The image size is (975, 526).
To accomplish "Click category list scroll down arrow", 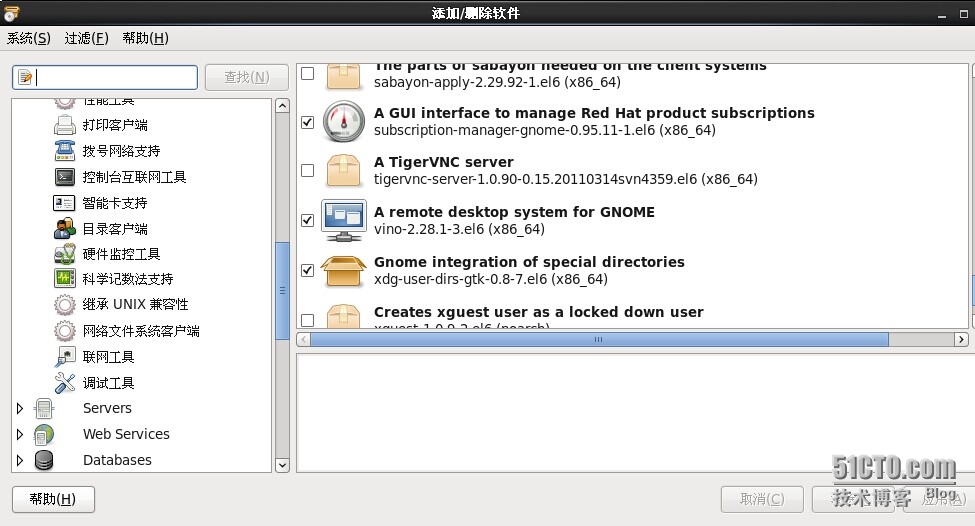I will (282, 465).
